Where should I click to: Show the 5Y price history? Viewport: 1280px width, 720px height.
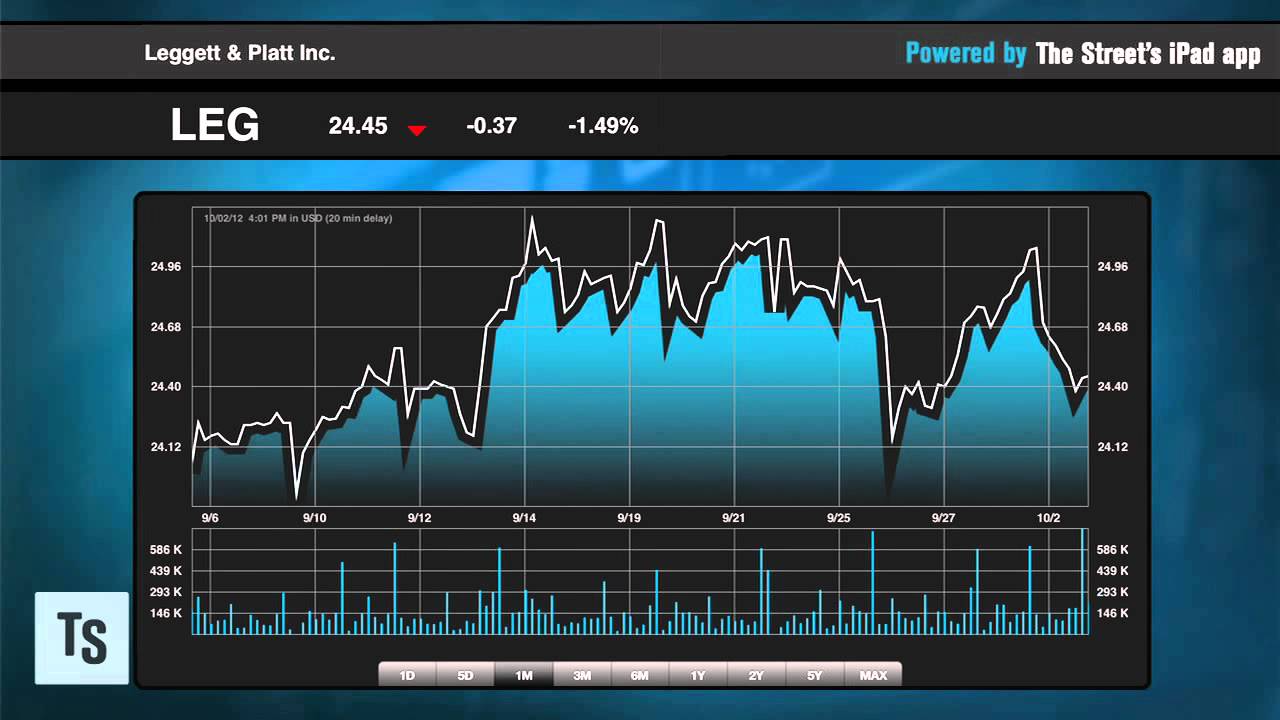point(815,675)
